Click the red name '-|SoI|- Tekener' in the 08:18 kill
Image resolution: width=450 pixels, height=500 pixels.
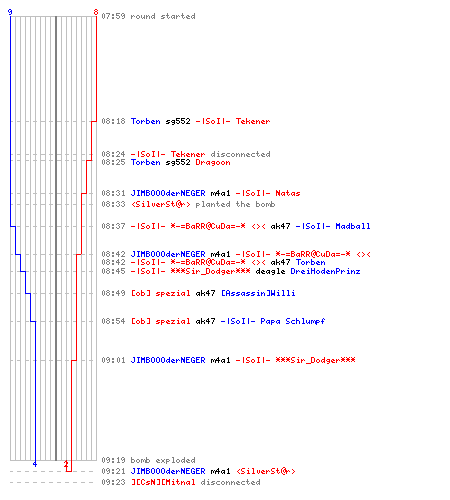pyautogui.click(x=233, y=121)
